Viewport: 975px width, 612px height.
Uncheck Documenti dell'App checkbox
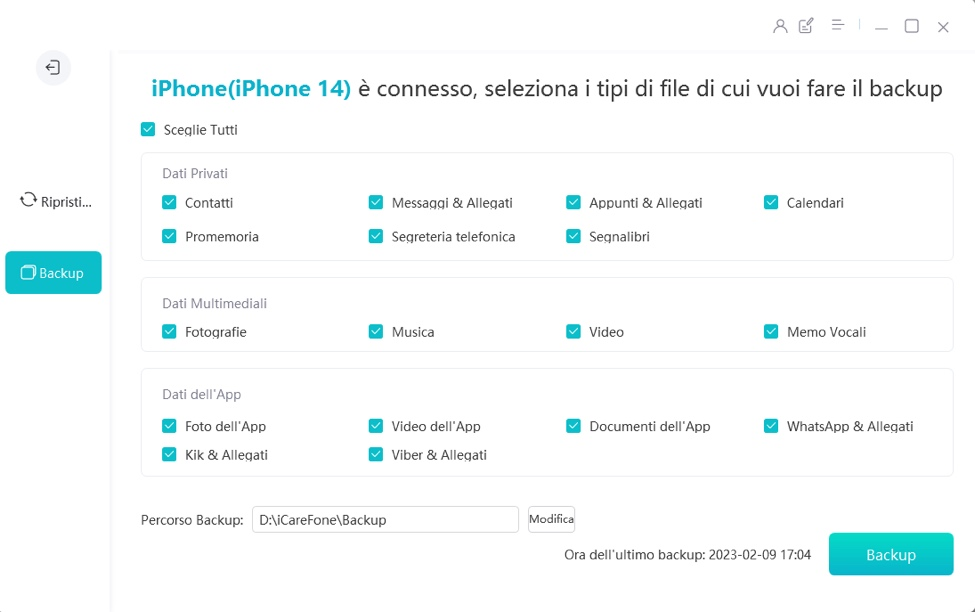point(573,426)
